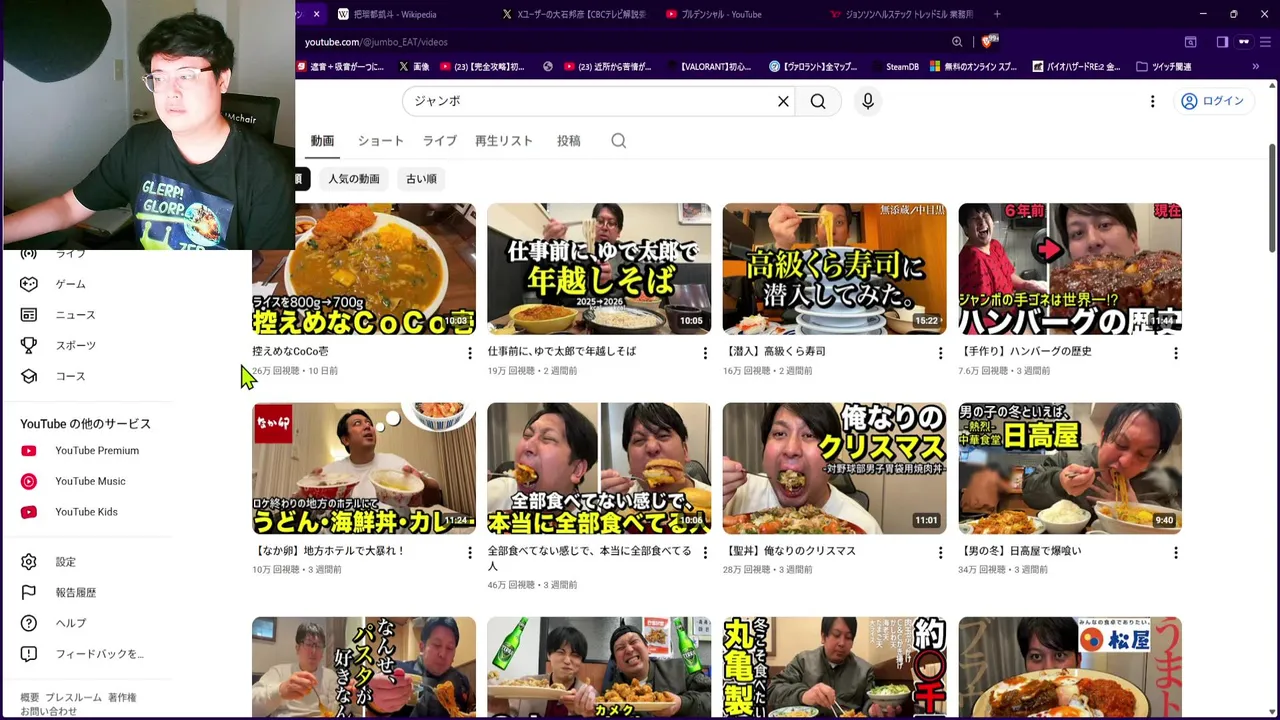This screenshot has height=720, width=1280.
Task: Sort videos with the 古い順 chip
Action: tap(421, 179)
